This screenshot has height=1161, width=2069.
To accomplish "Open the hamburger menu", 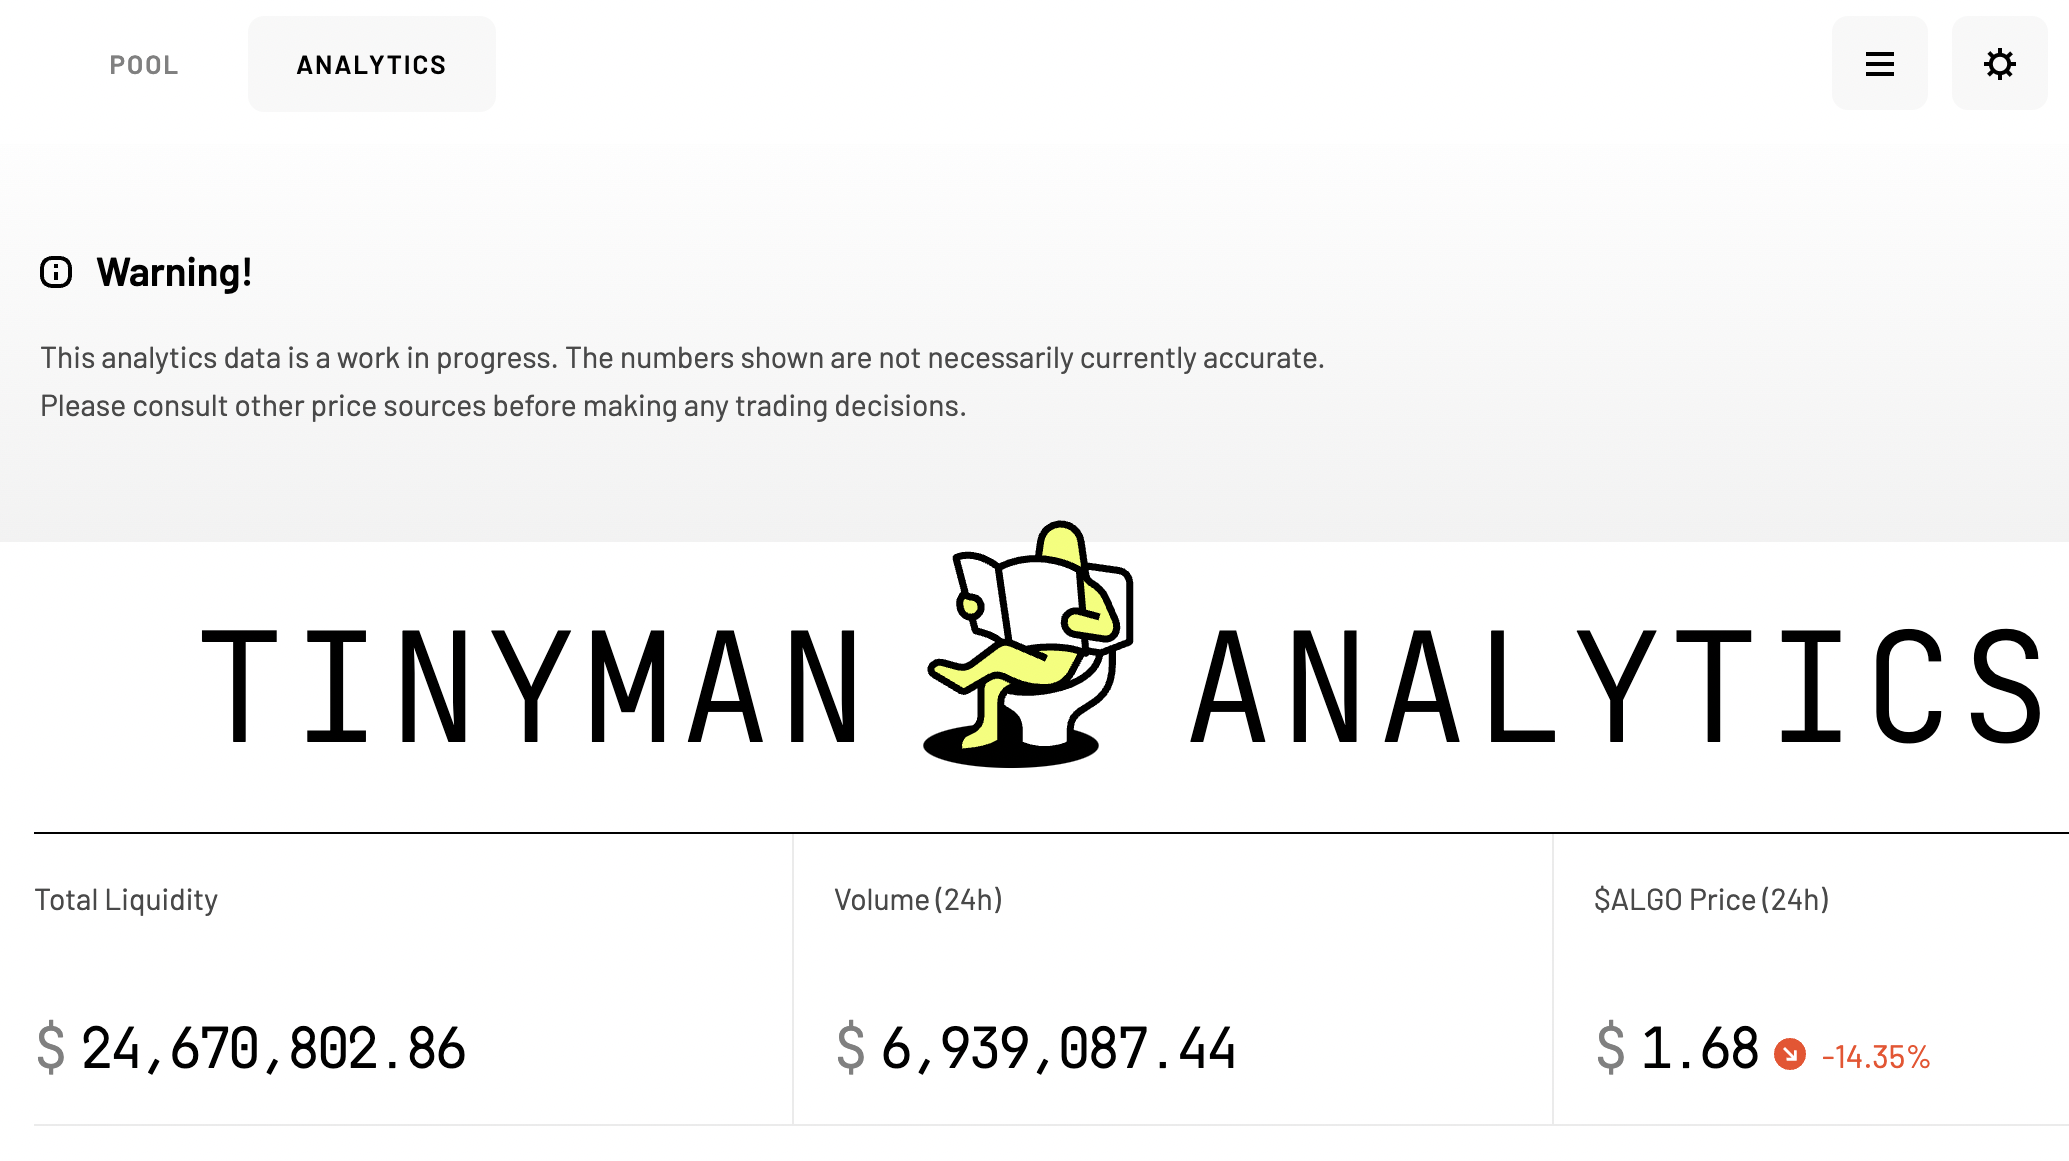I will [x=1879, y=63].
